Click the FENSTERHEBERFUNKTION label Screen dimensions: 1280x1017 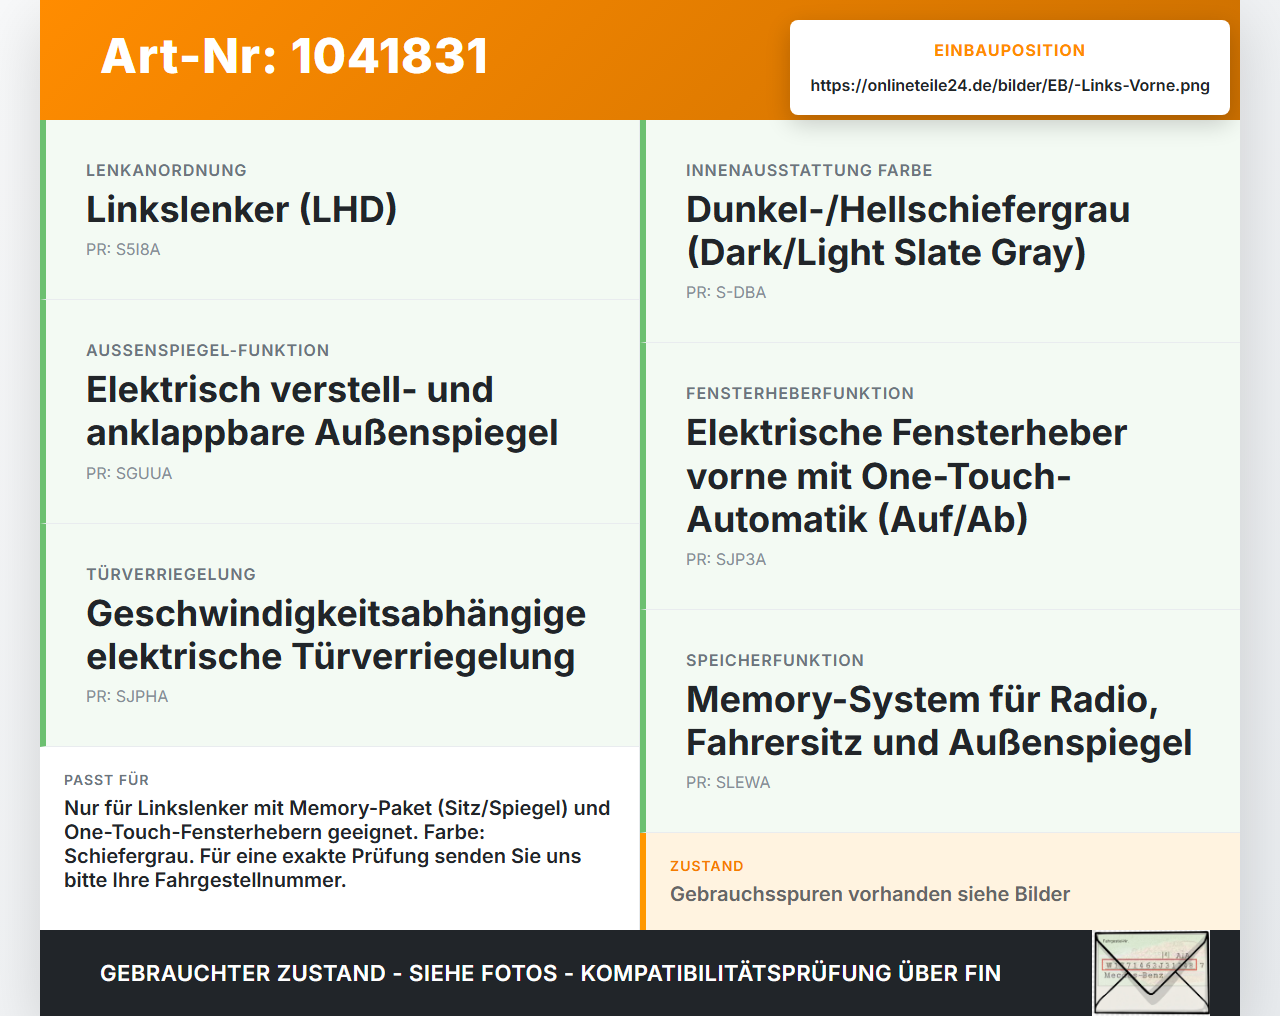800,393
